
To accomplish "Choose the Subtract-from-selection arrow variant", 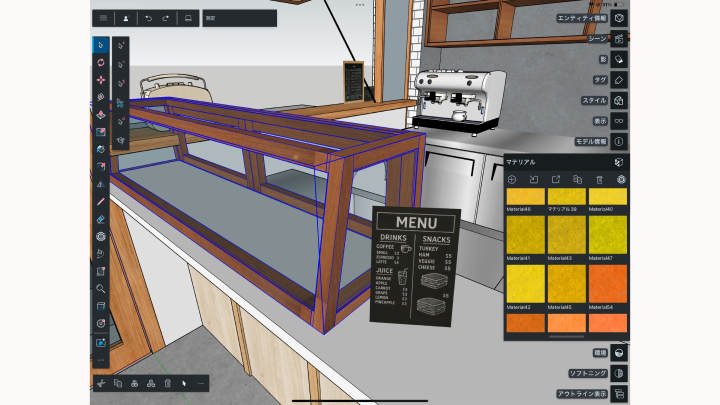I will pos(121,65).
